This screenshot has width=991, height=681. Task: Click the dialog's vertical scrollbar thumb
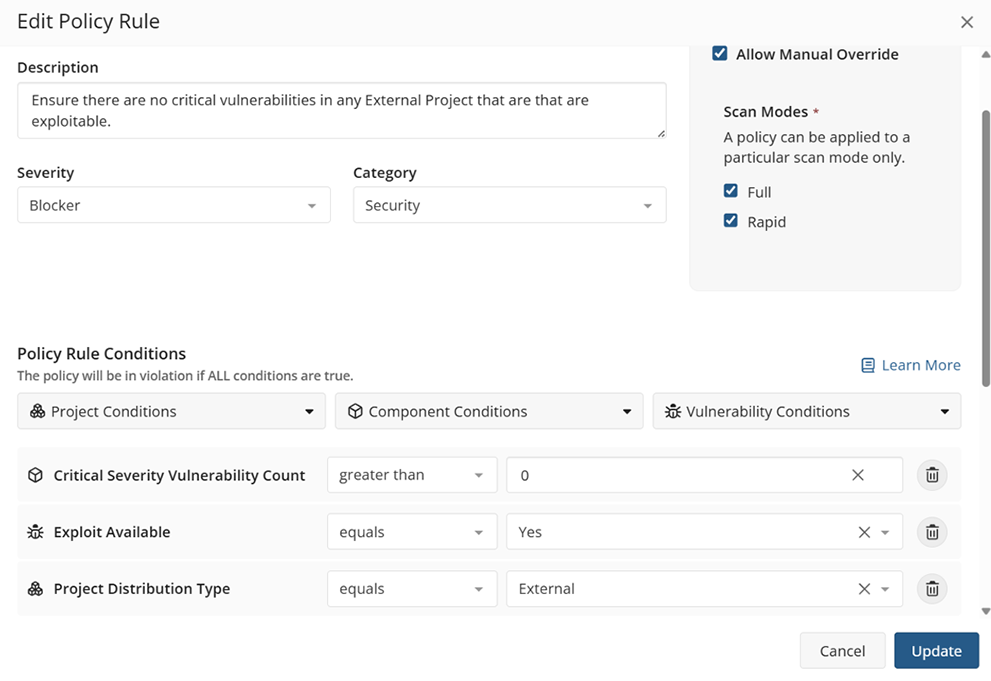click(985, 248)
